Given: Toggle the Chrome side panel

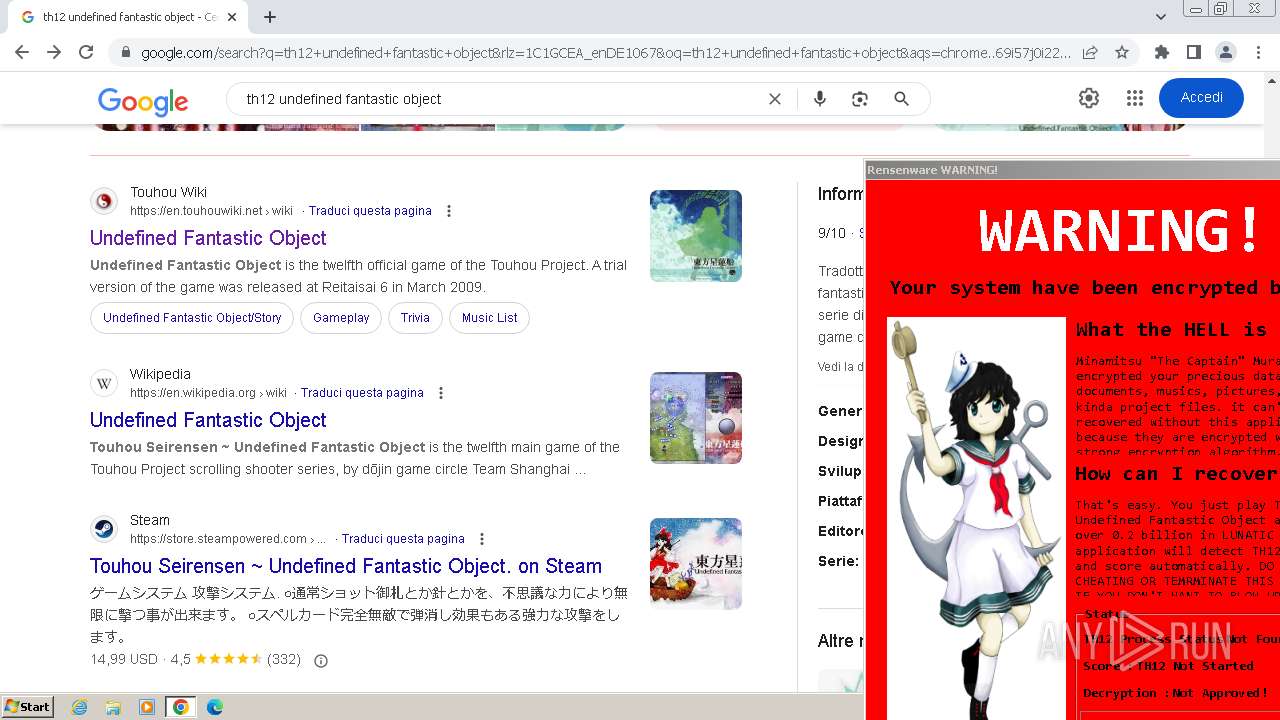Looking at the screenshot, I should (1194, 53).
